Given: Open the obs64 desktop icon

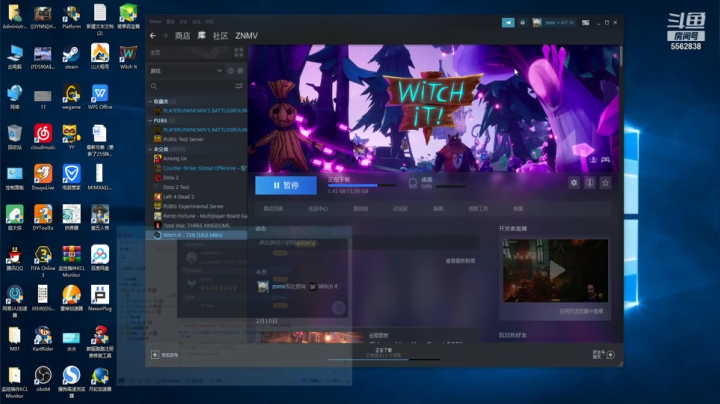Looking at the screenshot, I should (43, 379).
